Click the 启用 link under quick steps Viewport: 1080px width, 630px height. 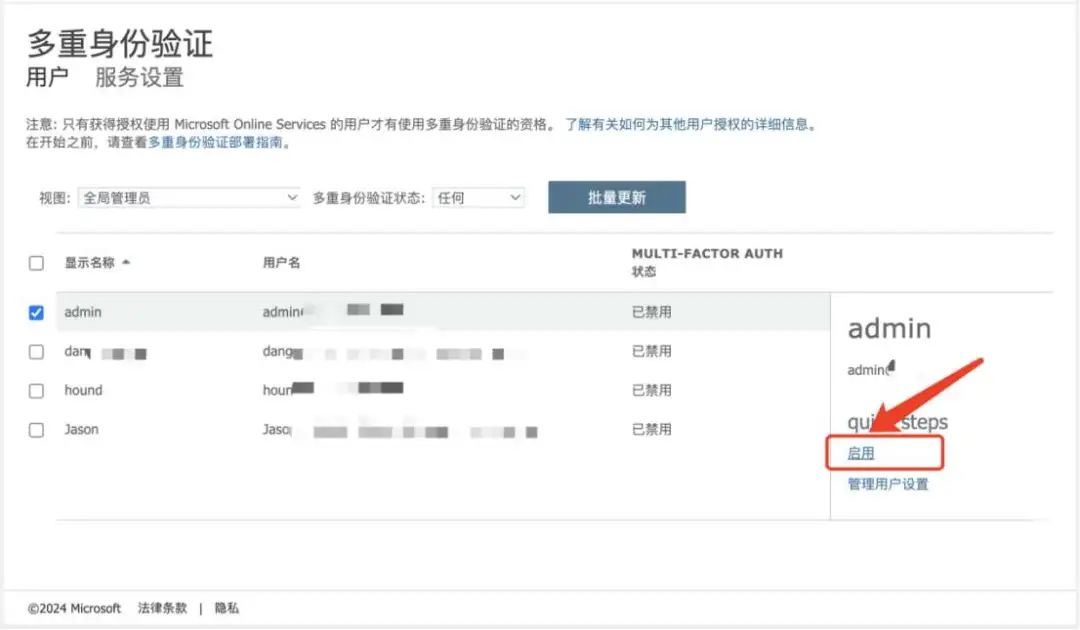(x=860, y=453)
